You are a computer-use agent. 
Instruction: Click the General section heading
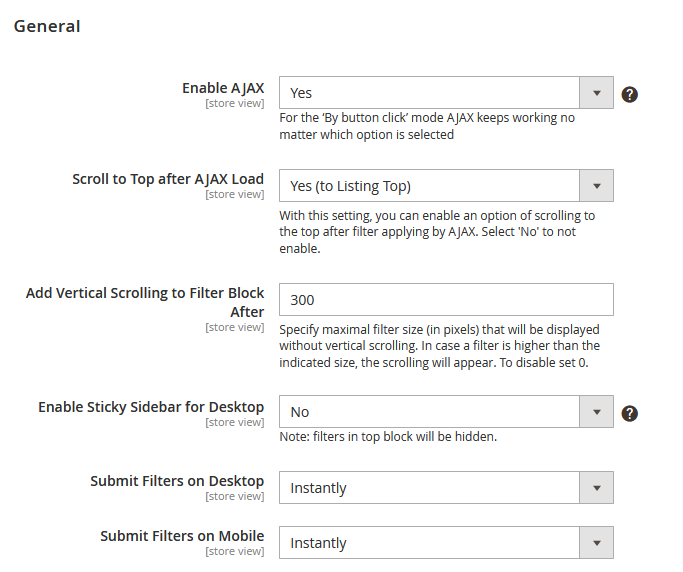(x=47, y=26)
